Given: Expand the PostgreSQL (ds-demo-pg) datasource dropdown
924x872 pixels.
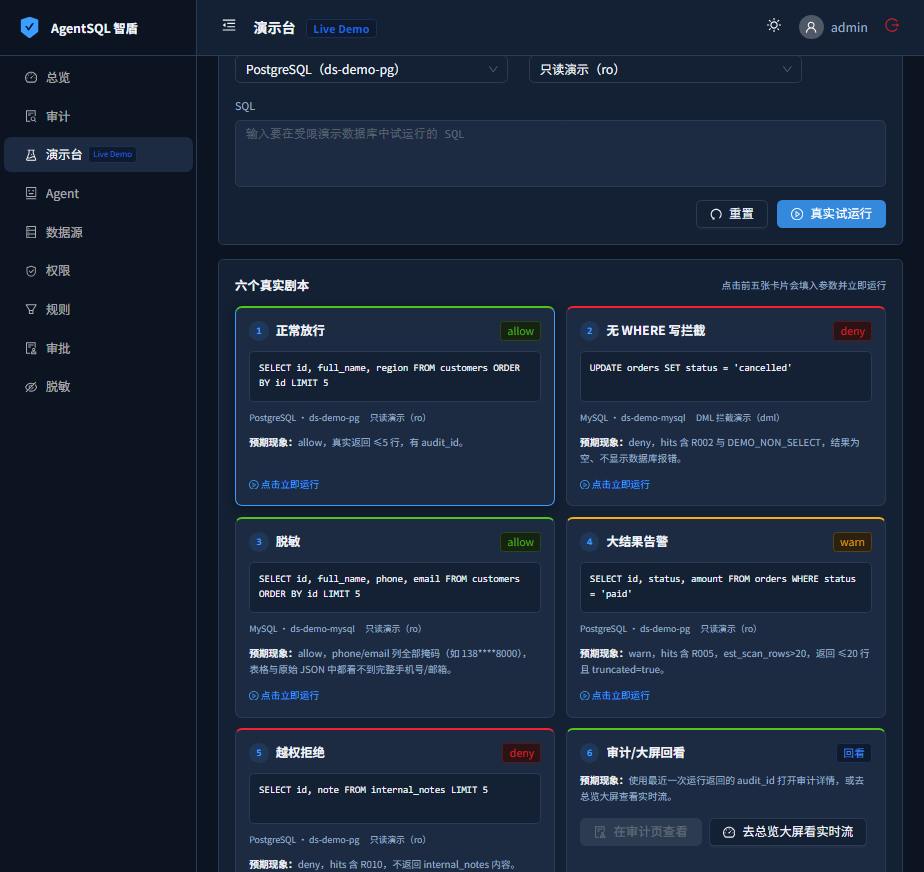Looking at the screenshot, I should pyautogui.click(x=371, y=70).
